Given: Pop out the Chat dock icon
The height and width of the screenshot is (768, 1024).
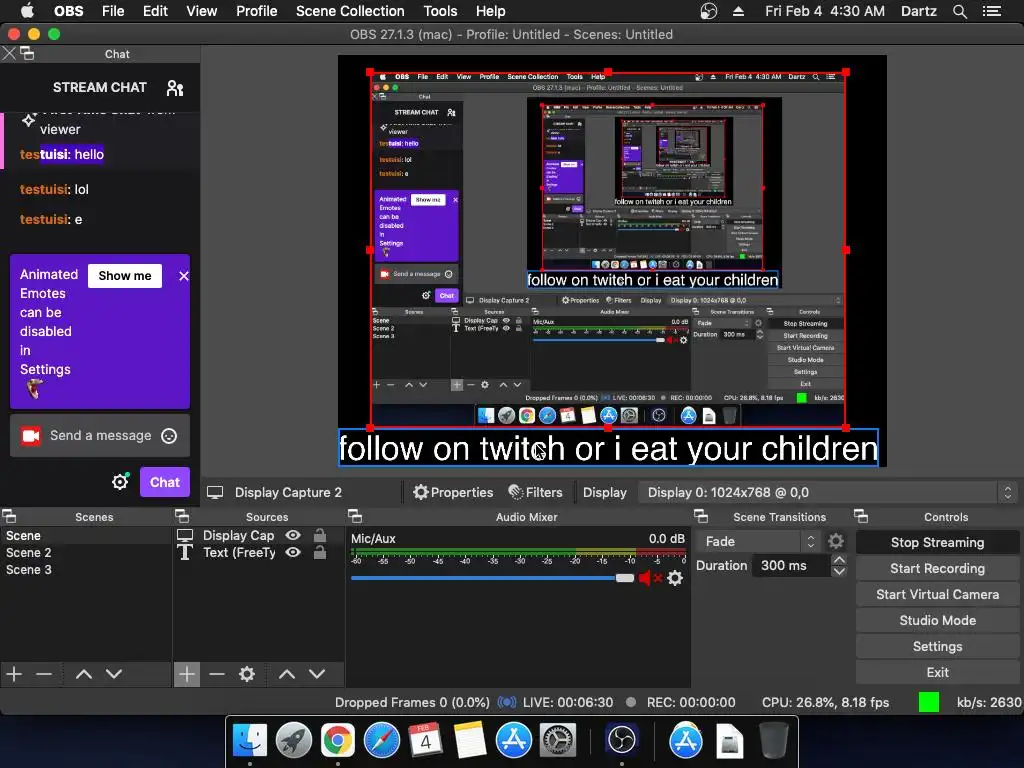Looking at the screenshot, I should click(x=27, y=54).
